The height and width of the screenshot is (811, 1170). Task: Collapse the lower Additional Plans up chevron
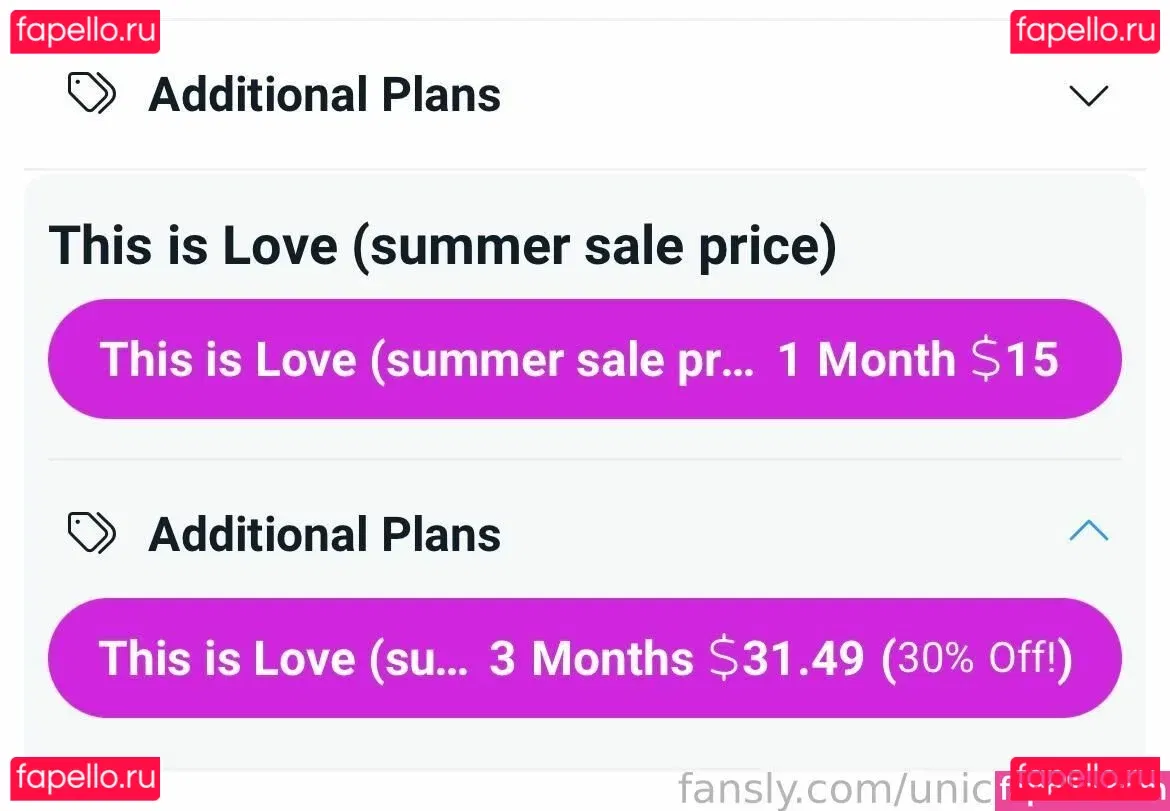1088,531
